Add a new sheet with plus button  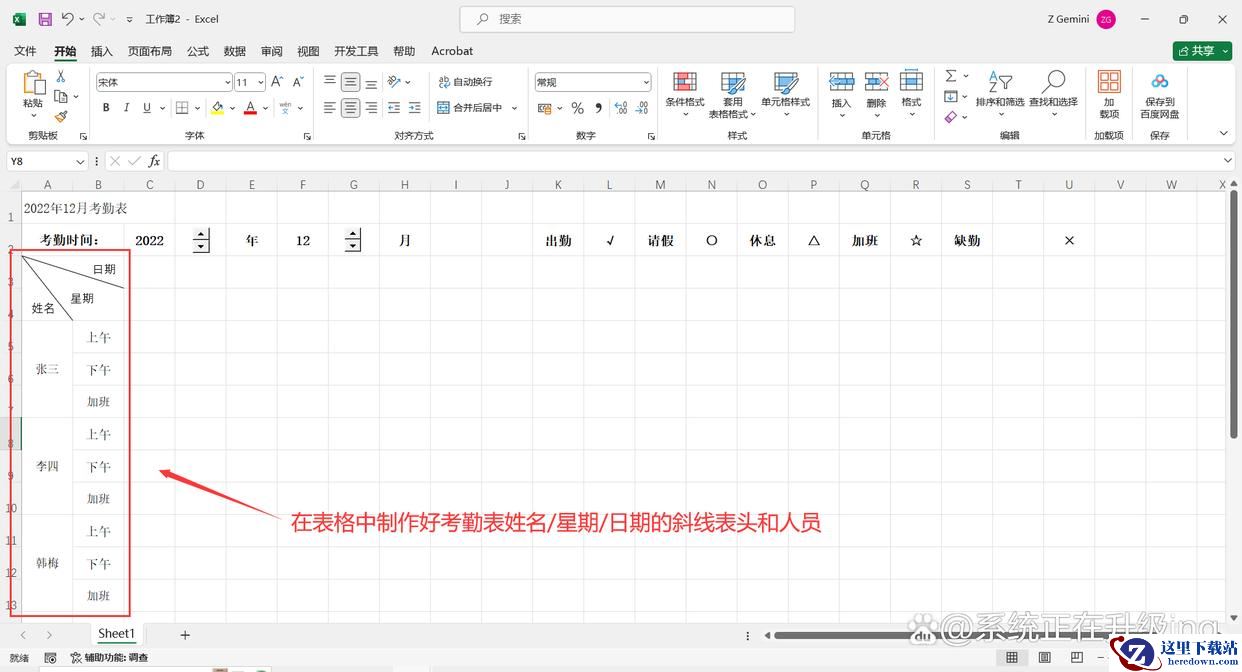[x=185, y=635]
